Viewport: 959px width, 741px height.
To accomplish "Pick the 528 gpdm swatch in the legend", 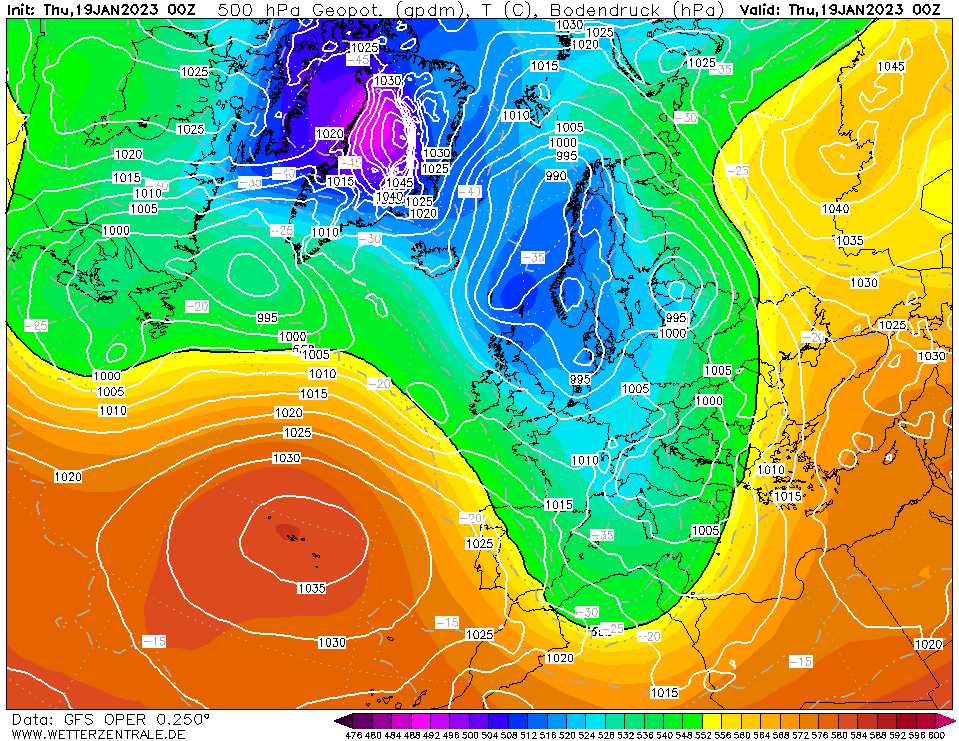I will tap(615, 721).
